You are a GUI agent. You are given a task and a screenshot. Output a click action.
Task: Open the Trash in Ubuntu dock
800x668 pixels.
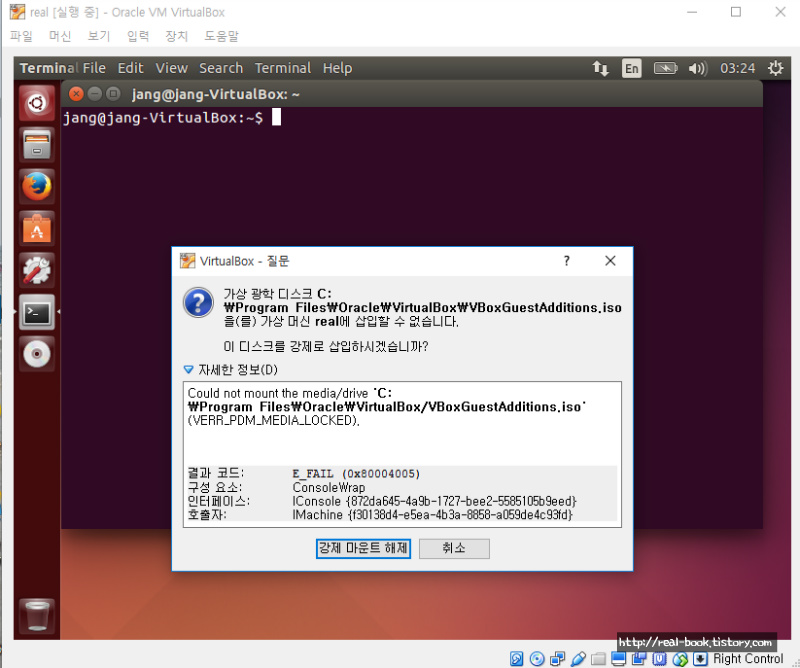(x=37, y=616)
